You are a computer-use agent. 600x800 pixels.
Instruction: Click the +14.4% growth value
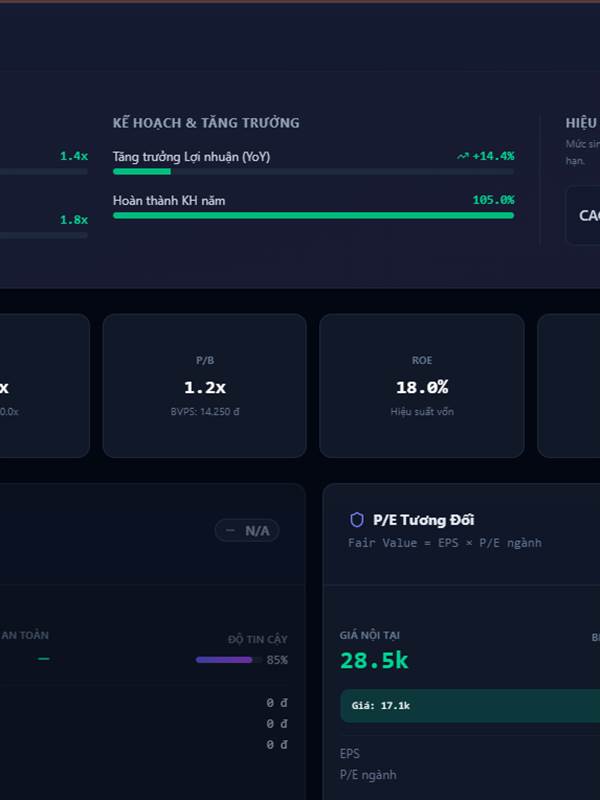[x=493, y=156]
